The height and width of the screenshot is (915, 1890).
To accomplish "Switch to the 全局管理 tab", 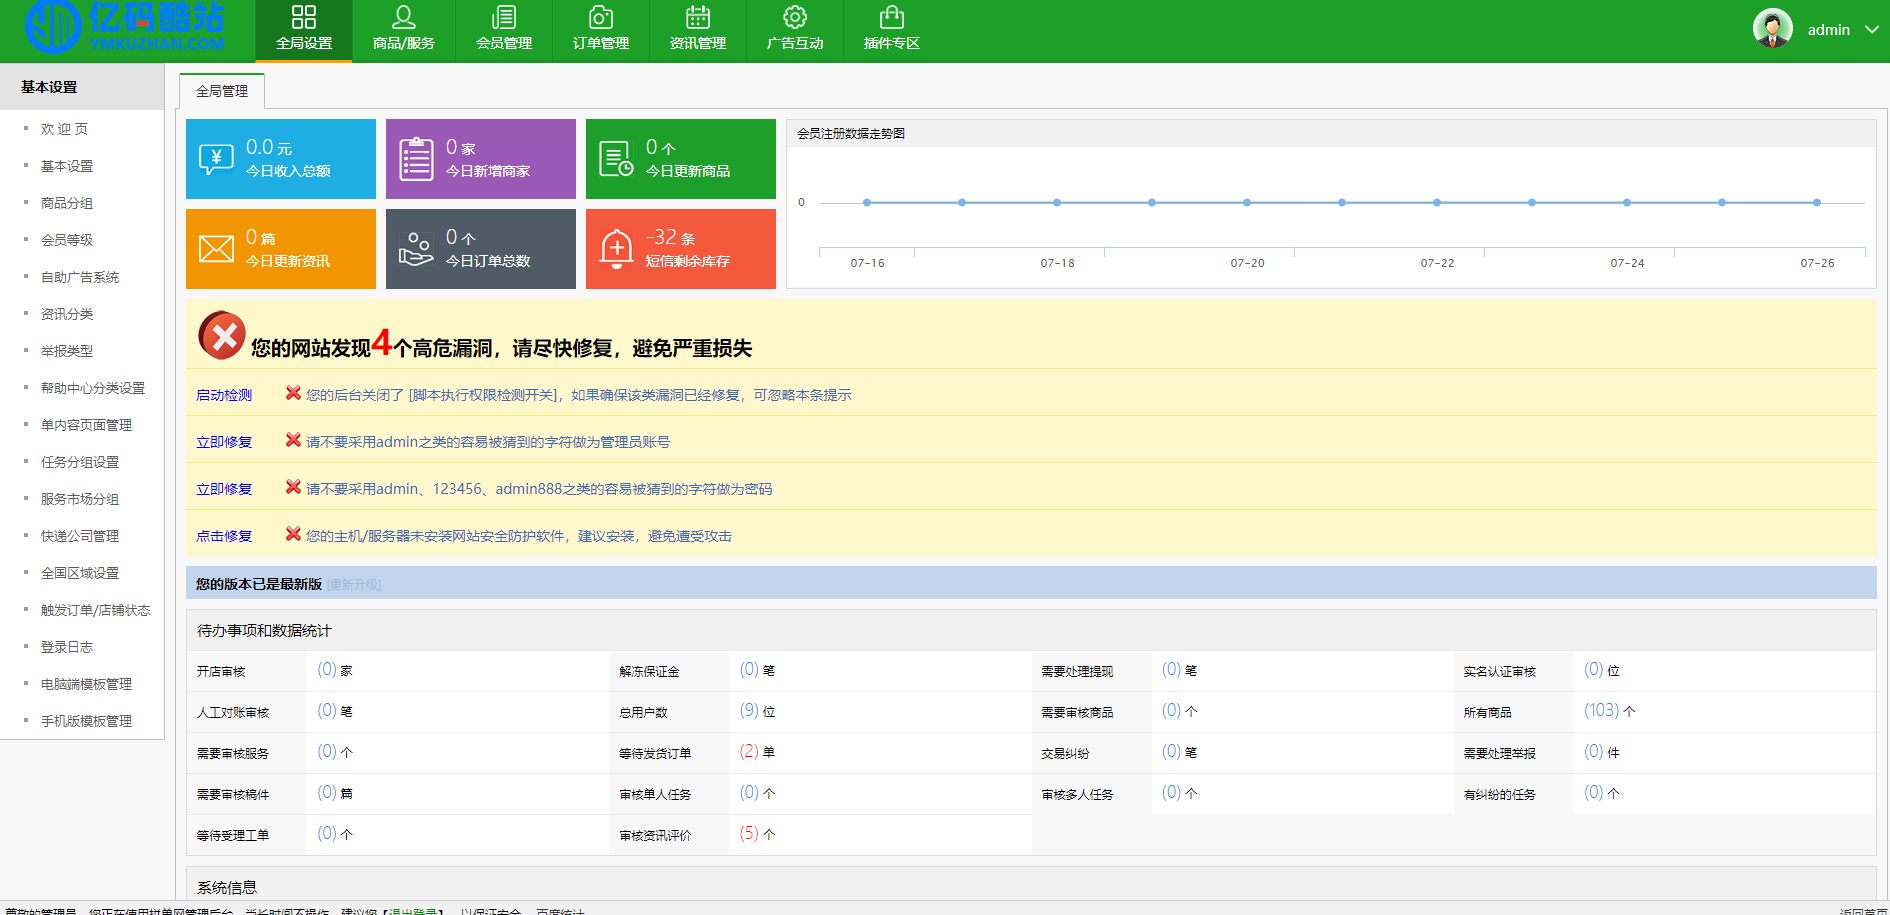I will click(222, 91).
